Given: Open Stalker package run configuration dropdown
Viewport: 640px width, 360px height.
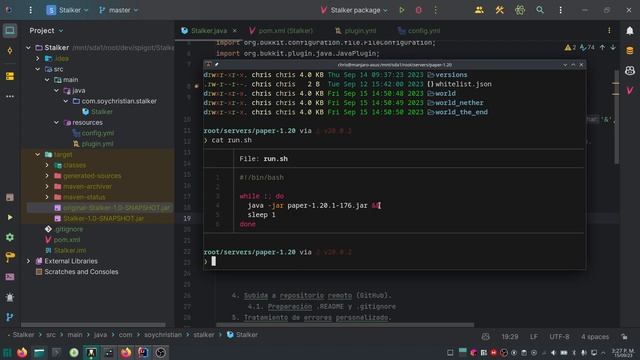Looking at the screenshot, I should click(354, 10).
